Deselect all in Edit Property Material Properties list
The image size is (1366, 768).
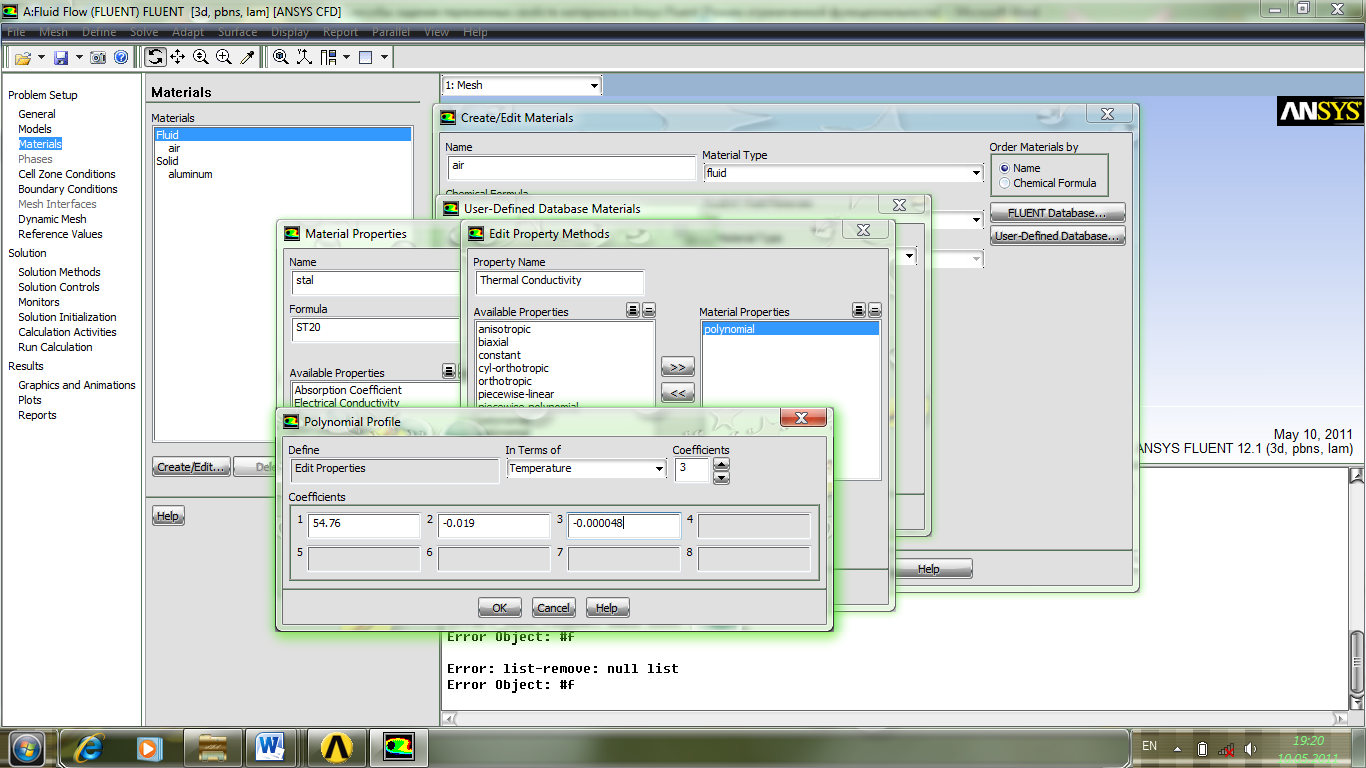875,311
